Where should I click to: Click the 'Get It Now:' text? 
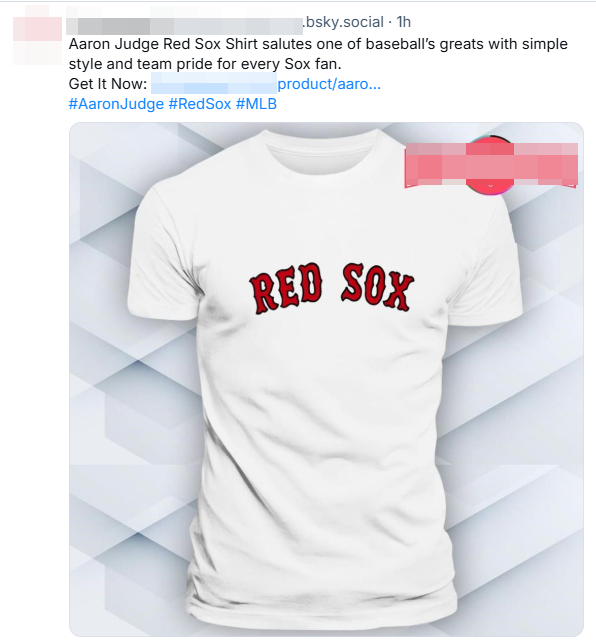107,84
